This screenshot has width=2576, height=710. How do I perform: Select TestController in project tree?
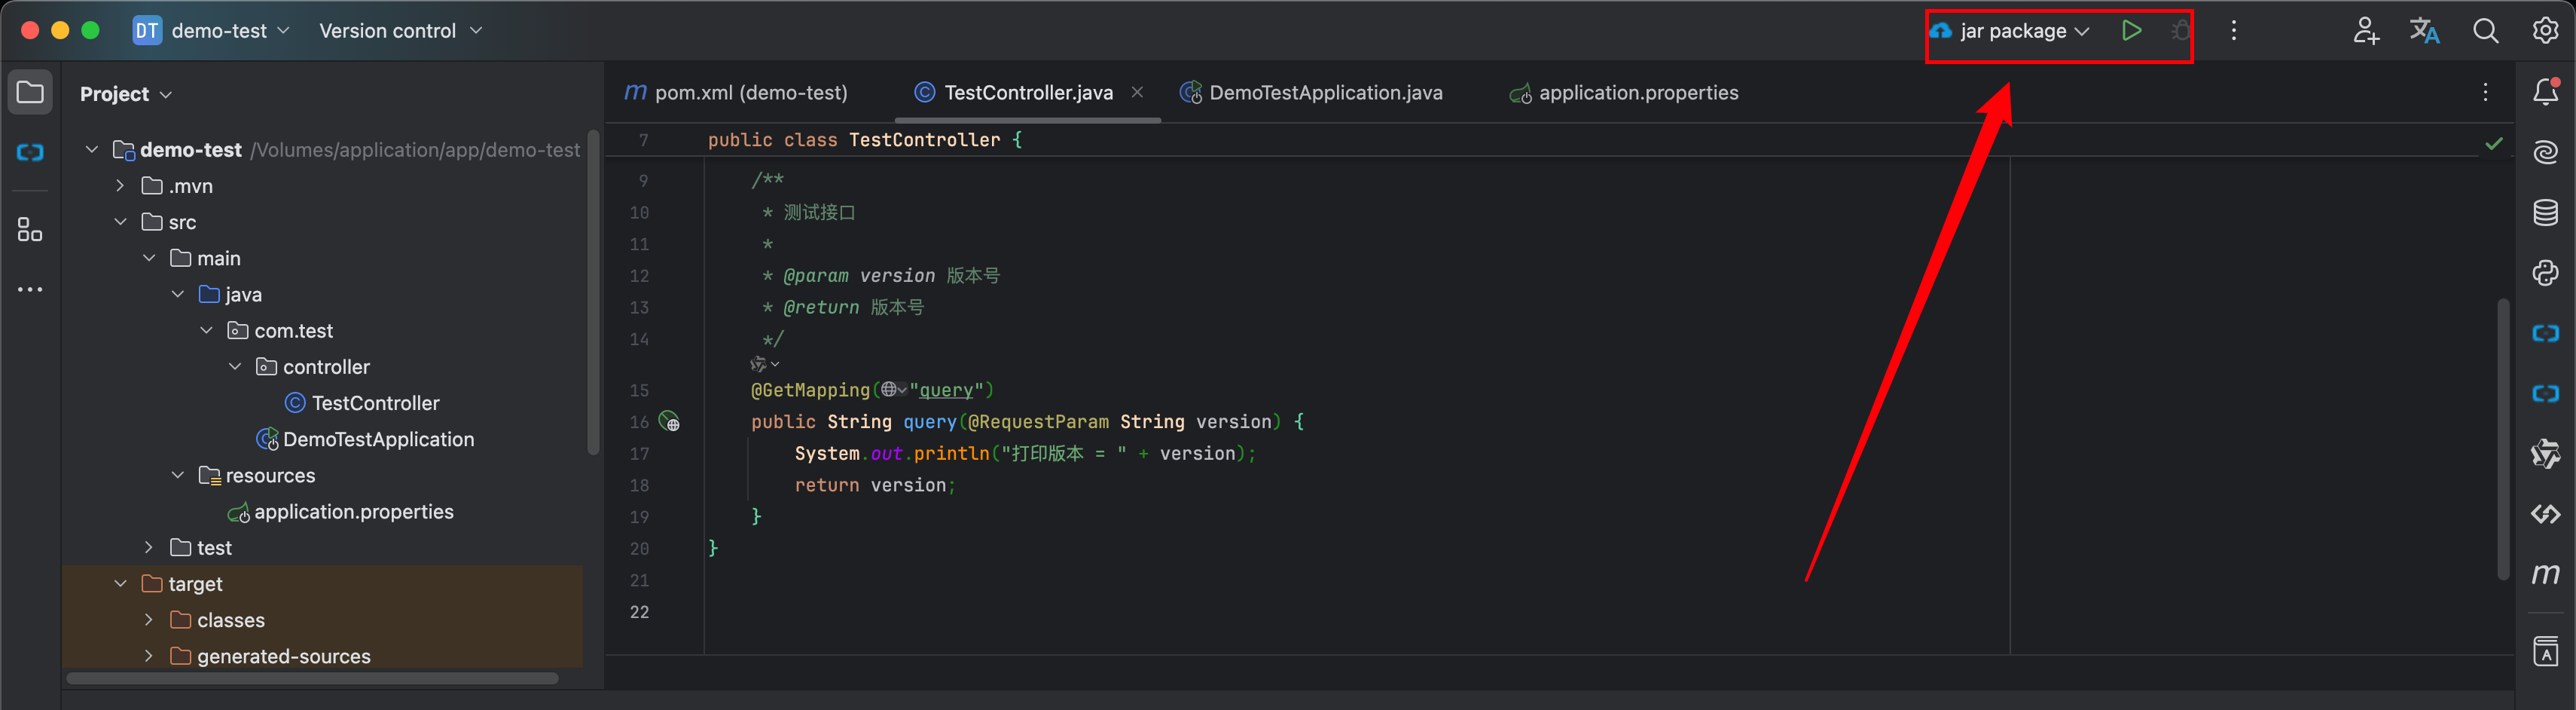[x=375, y=403]
